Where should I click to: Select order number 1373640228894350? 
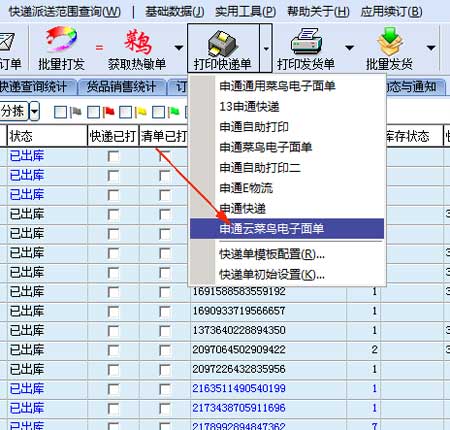pos(239,330)
